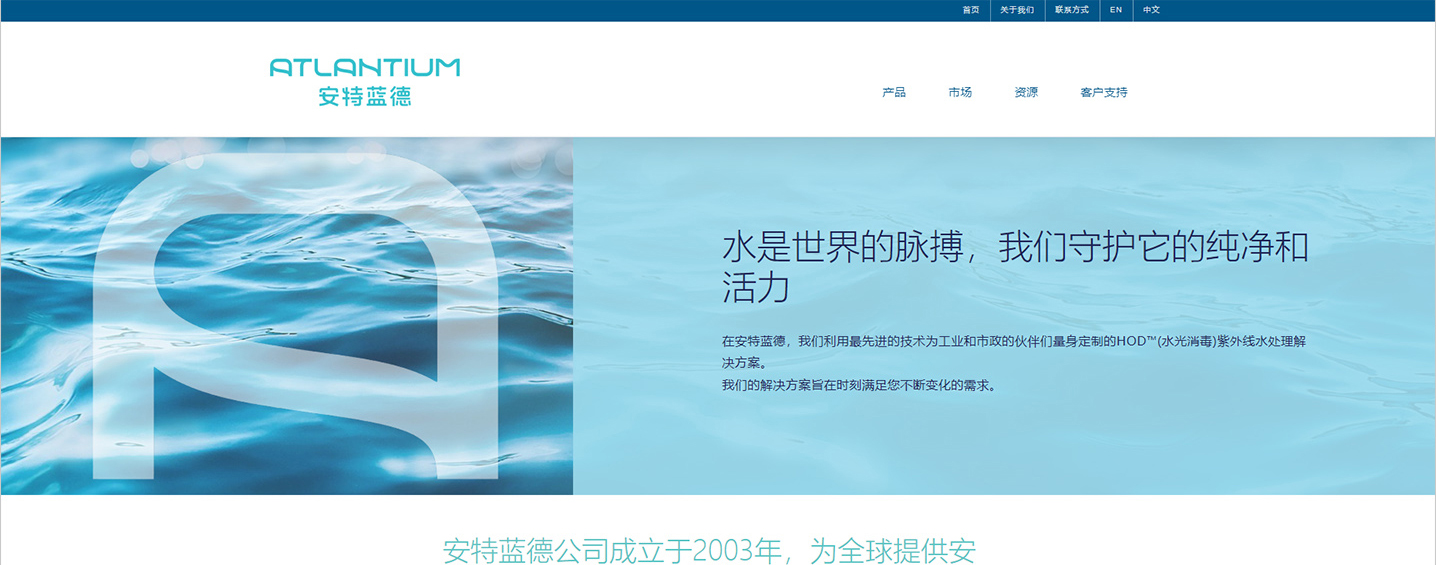Switch site language to EN

[x=1116, y=10]
